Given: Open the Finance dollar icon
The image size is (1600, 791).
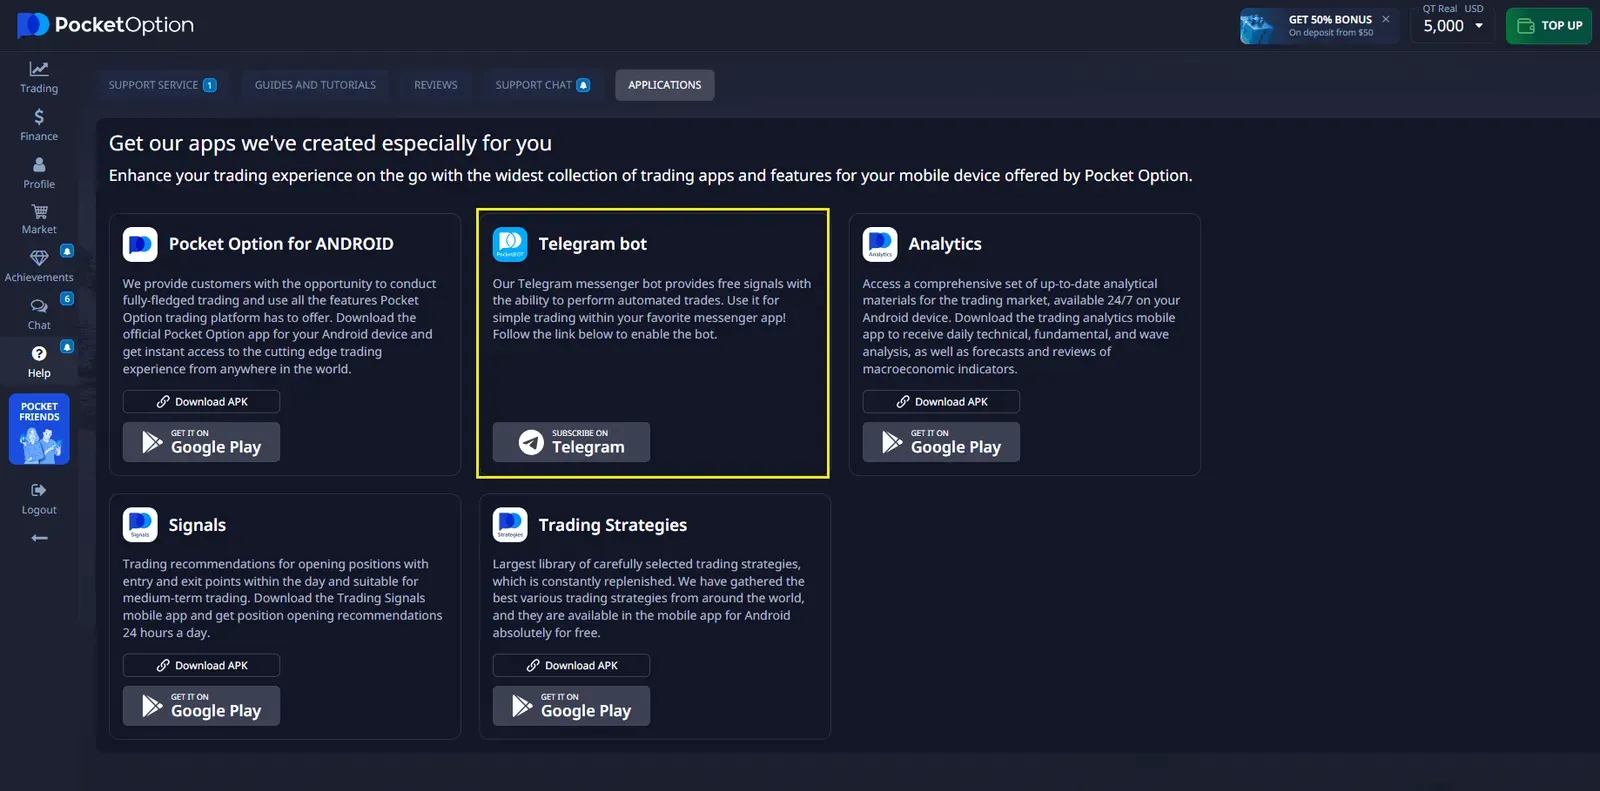Looking at the screenshot, I should coord(39,124).
